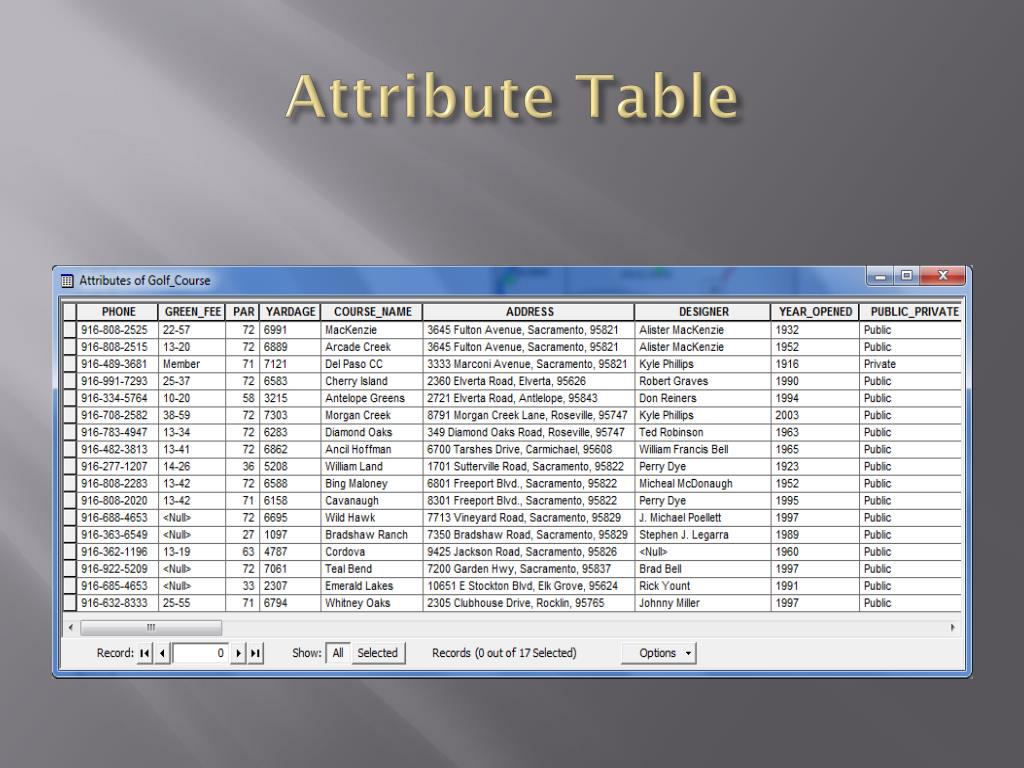Click the 'Cherry Island' course name cell
Screen dimensions: 1024x768
pos(372,381)
